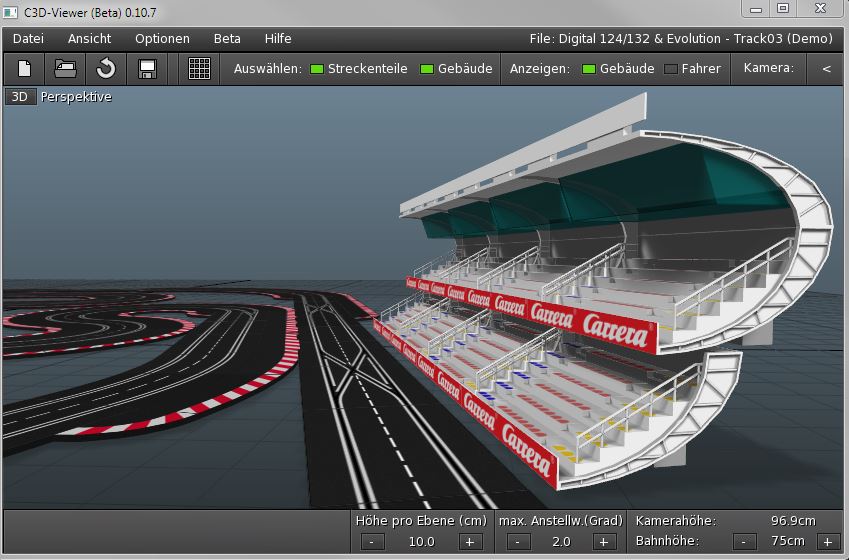
Task: Maximize the C3D-Viewer window
Action: [783, 8]
